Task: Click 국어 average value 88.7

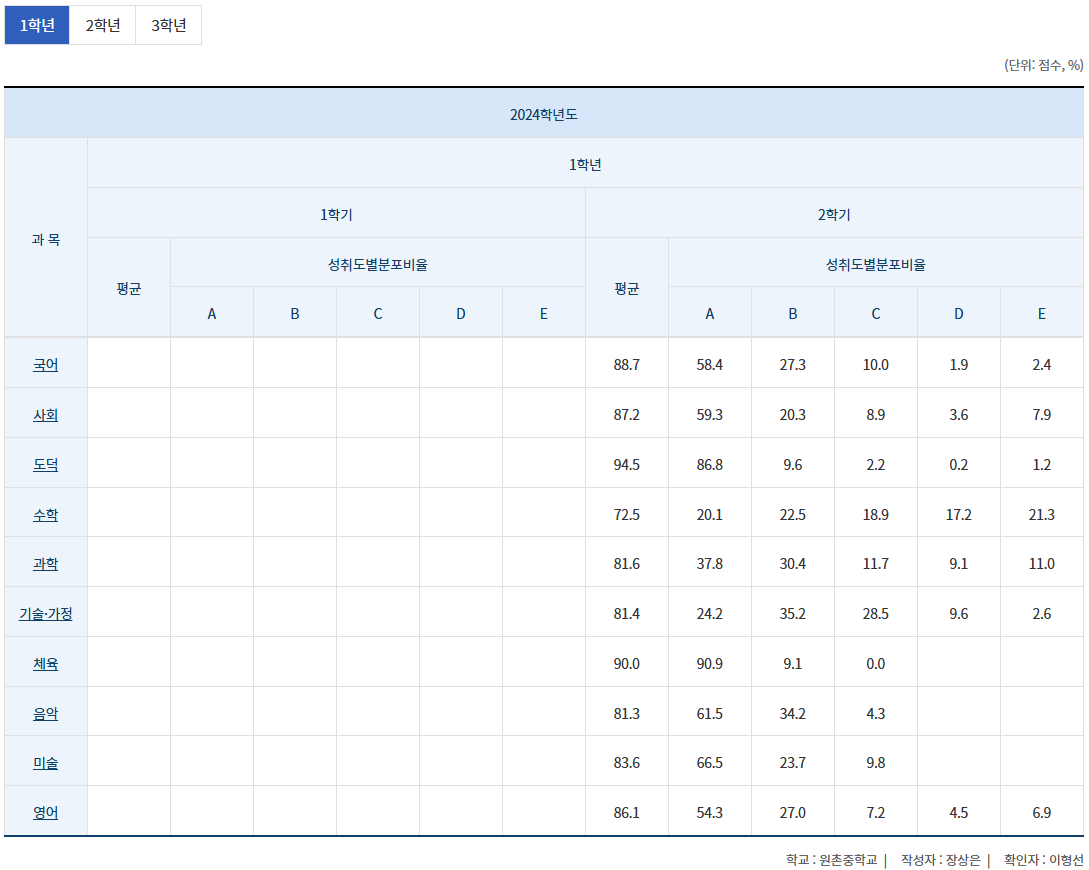Action: pos(626,365)
